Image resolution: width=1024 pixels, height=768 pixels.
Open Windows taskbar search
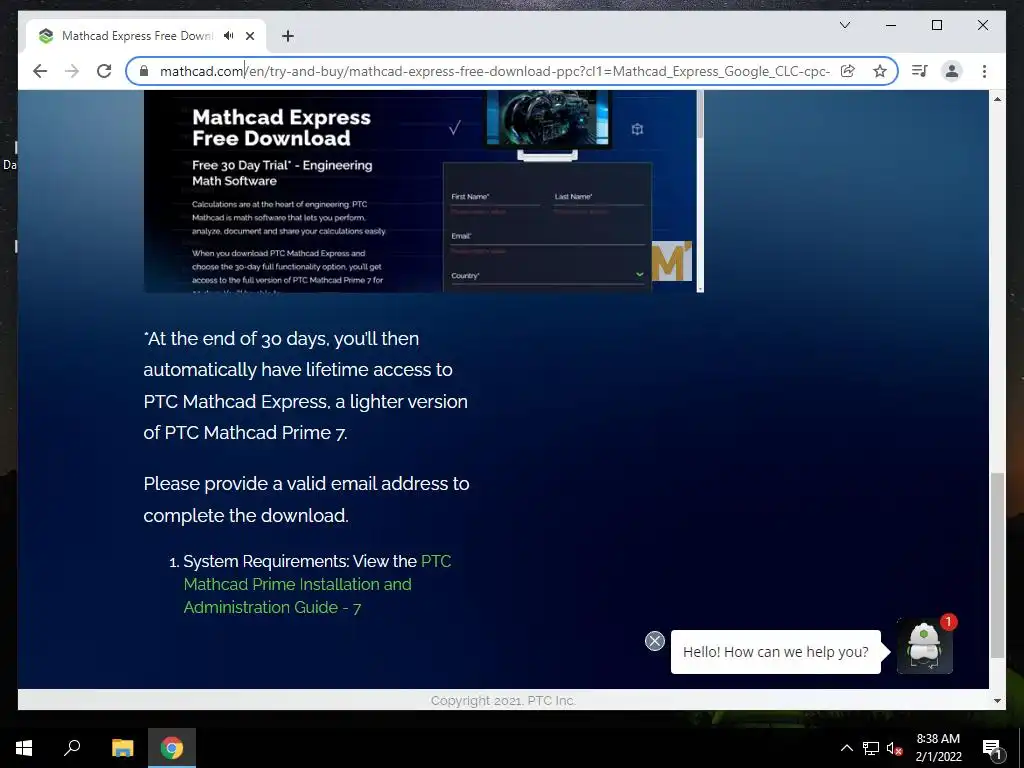pos(72,748)
